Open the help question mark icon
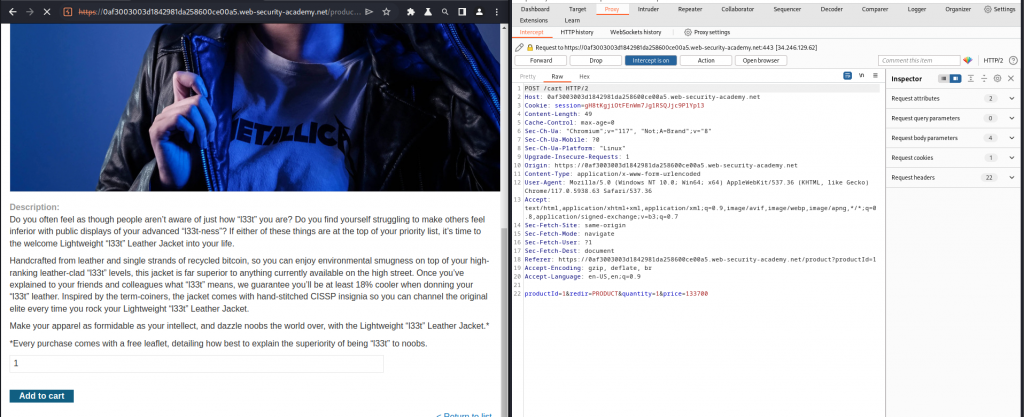Image resolution: width=1024 pixels, height=417 pixels. 1013,60
